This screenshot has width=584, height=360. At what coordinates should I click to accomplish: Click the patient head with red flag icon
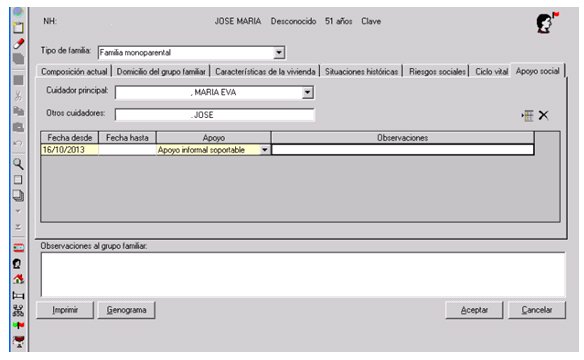pos(548,23)
